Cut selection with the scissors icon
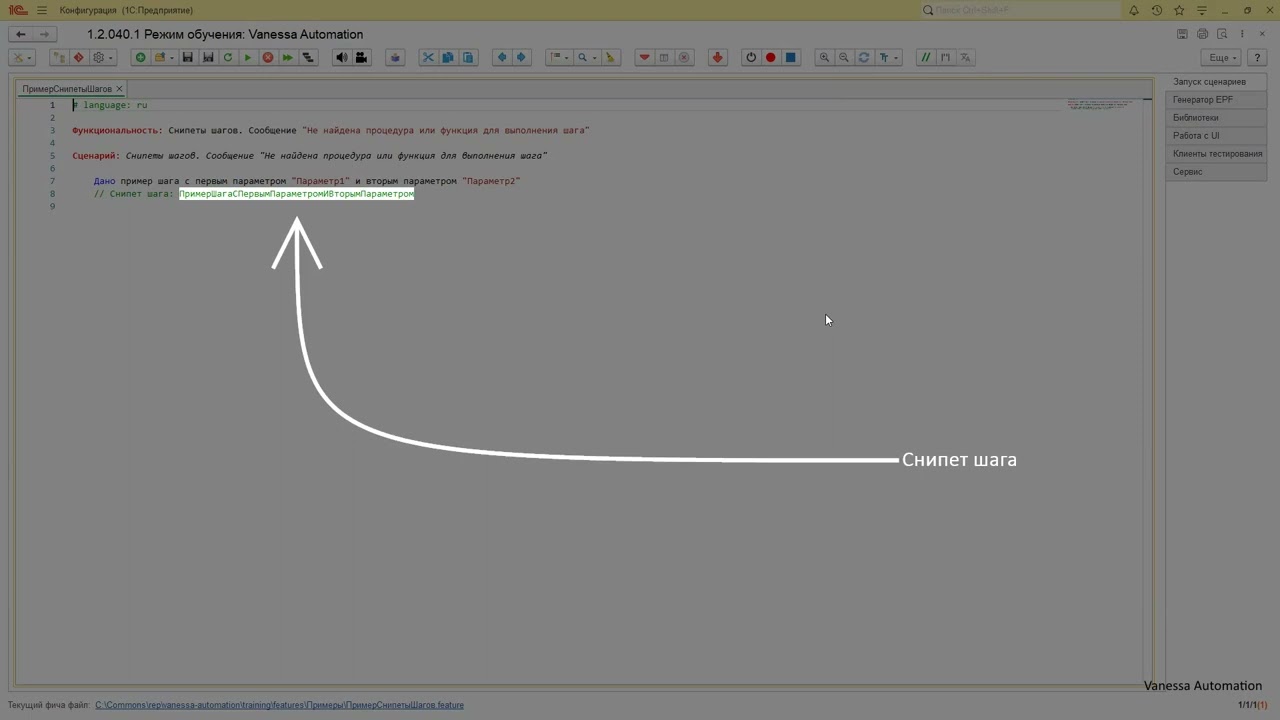This screenshot has height=720, width=1280. (x=428, y=57)
